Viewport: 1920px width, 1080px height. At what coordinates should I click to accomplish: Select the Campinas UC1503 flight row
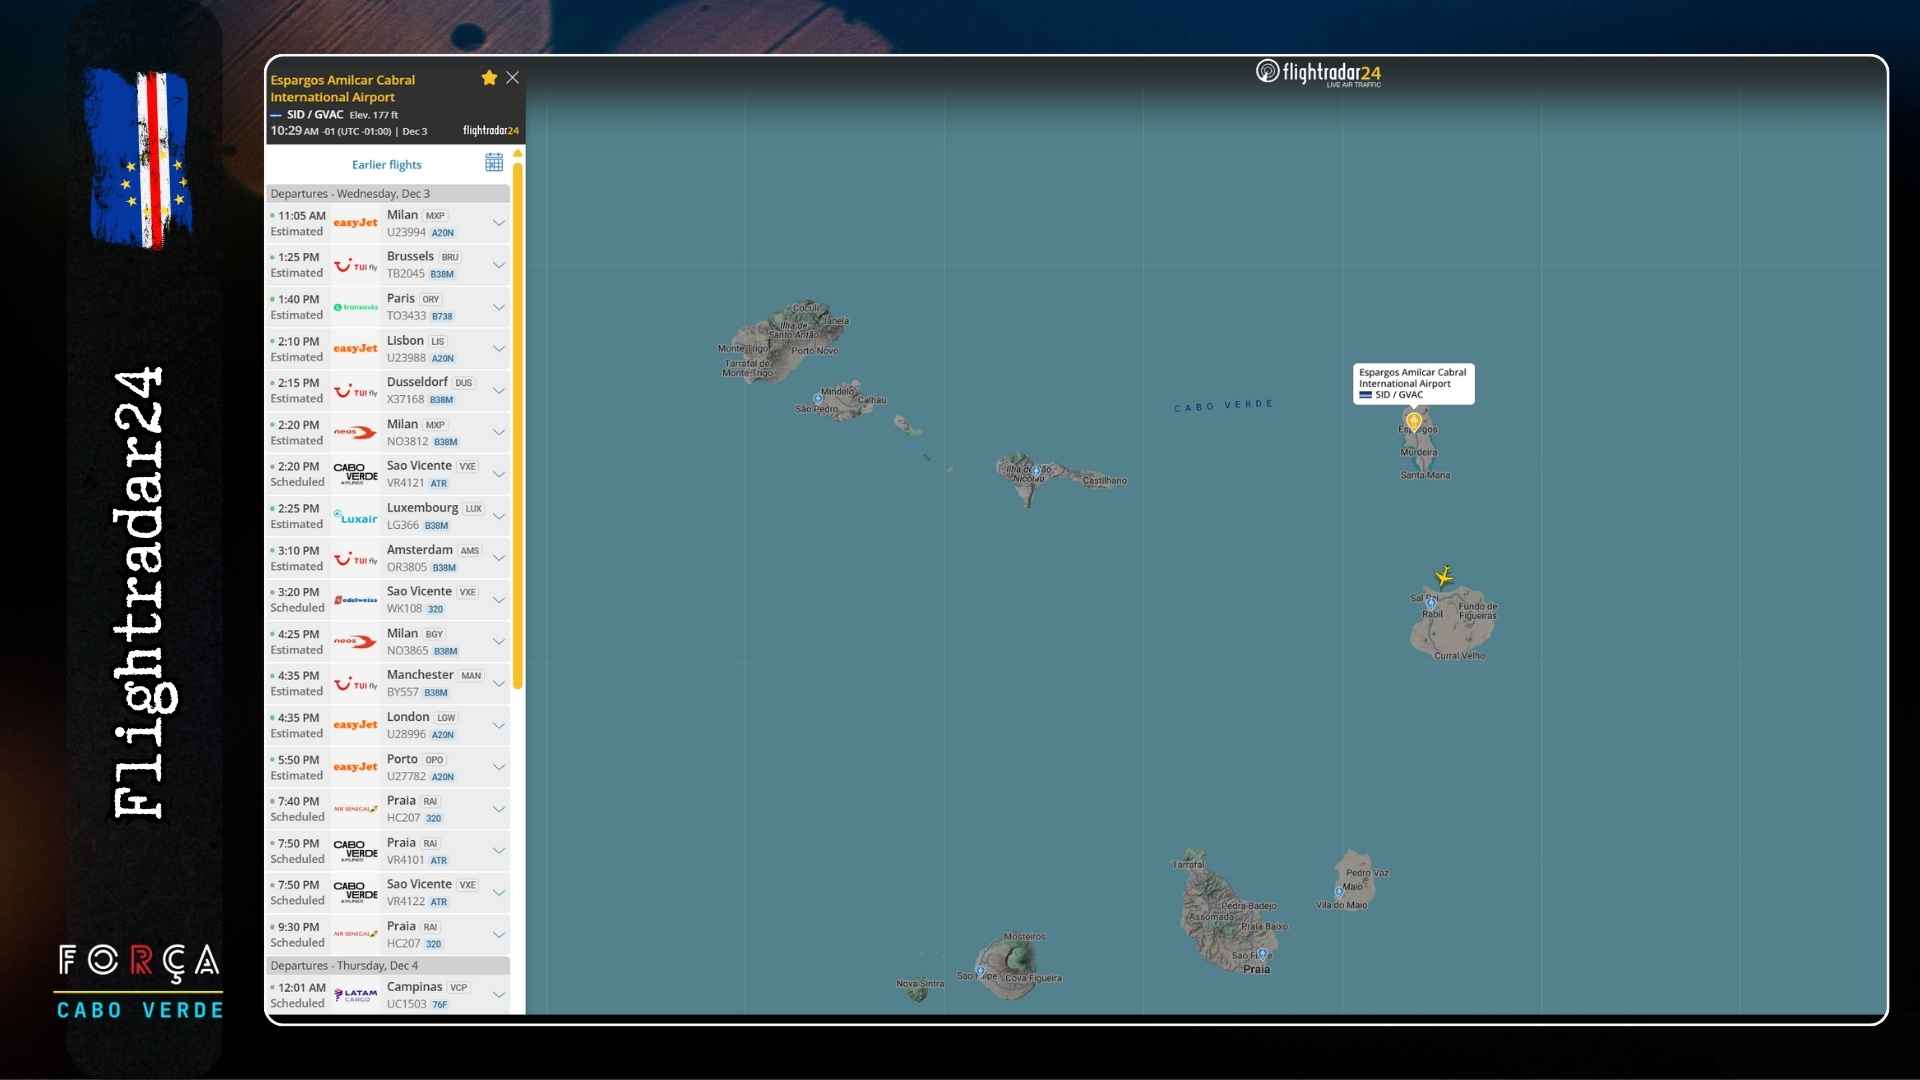tap(420, 995)
